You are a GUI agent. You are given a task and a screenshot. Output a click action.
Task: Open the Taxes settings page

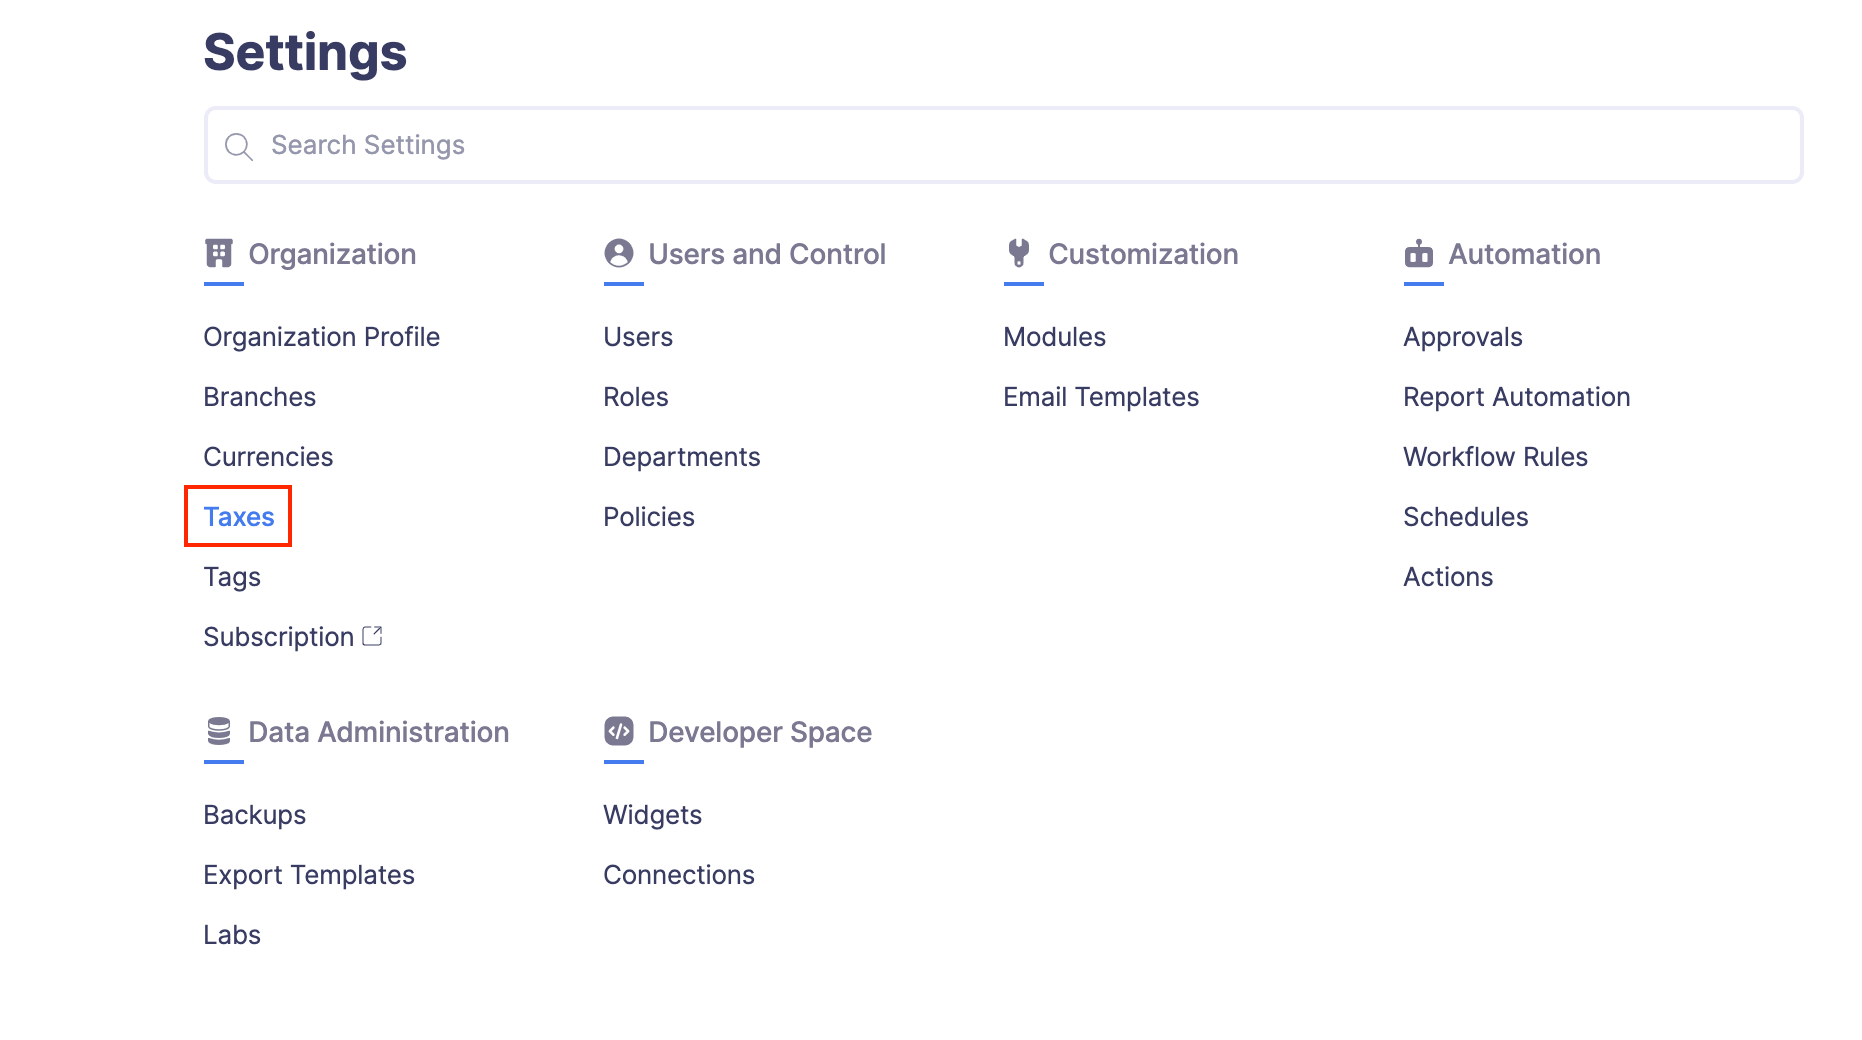(x=239, y=517)
